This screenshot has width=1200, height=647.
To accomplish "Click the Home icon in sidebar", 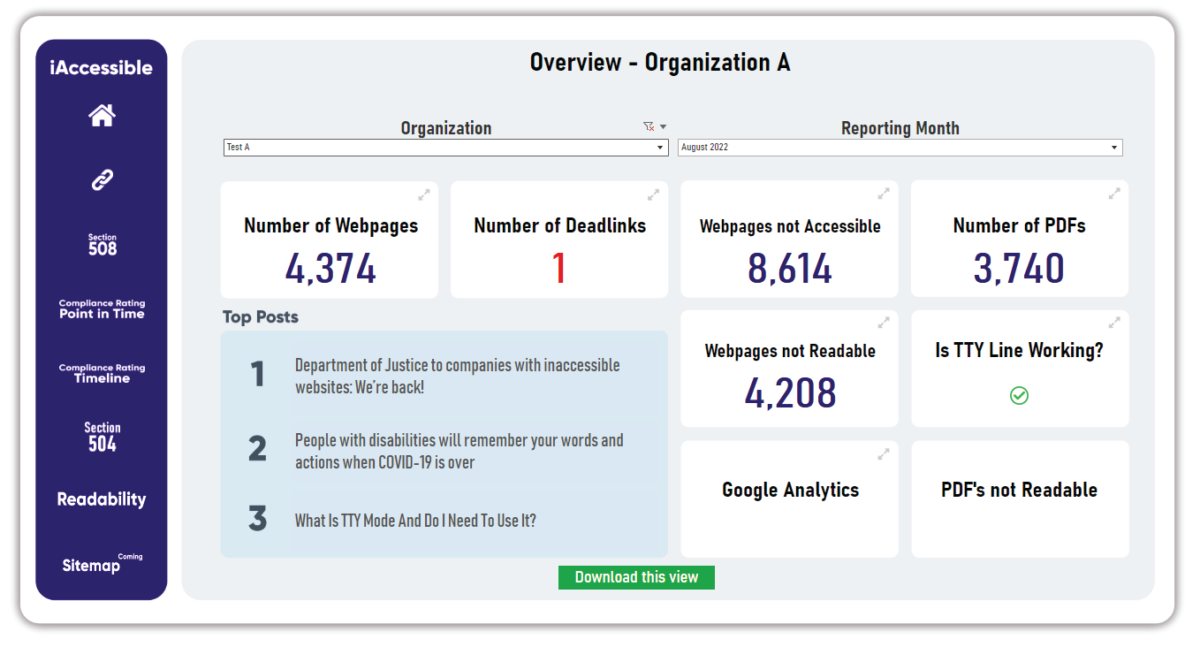I will (101, 116).
